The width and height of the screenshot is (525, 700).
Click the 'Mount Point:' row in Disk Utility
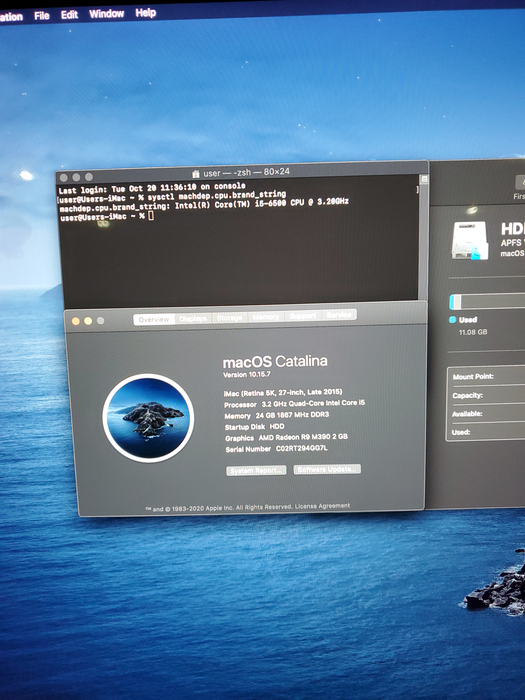coord(488,376)
